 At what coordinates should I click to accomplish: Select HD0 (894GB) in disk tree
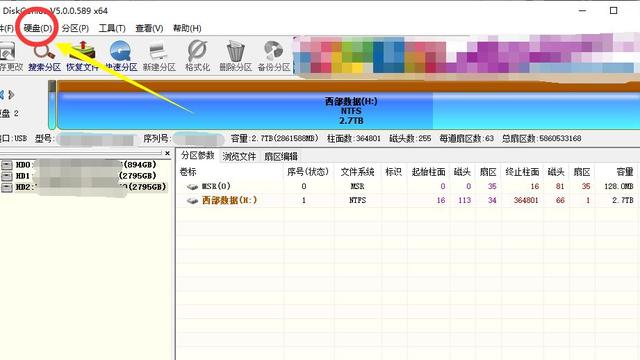coord(85,165)
